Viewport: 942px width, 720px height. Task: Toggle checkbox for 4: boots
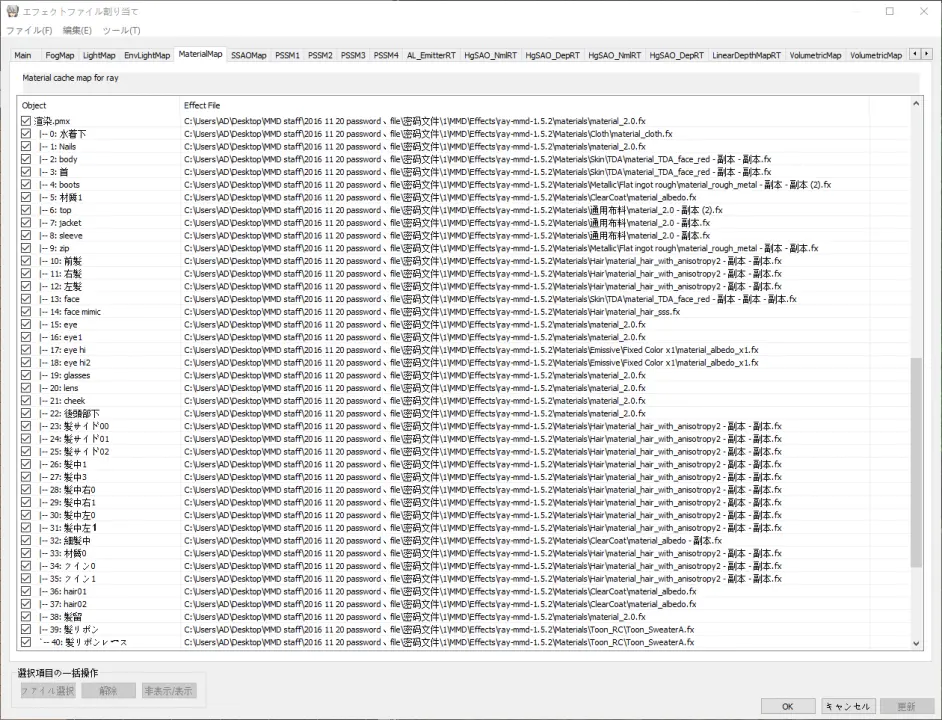pyautogui.click(x=26, y=185)
